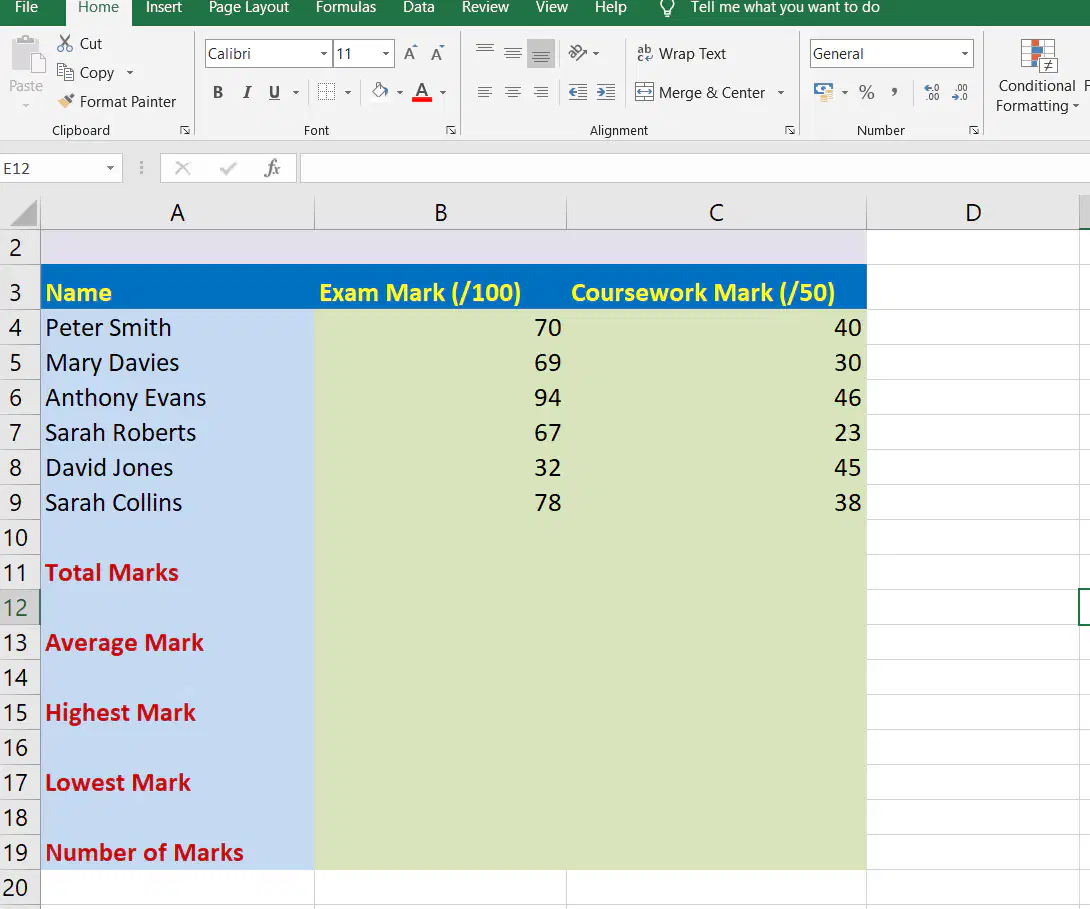Viewport: 1090px width, 909px height.
Task: Decrease font size with small A icon
Action: pyautogui.click(x=437, y=54)
